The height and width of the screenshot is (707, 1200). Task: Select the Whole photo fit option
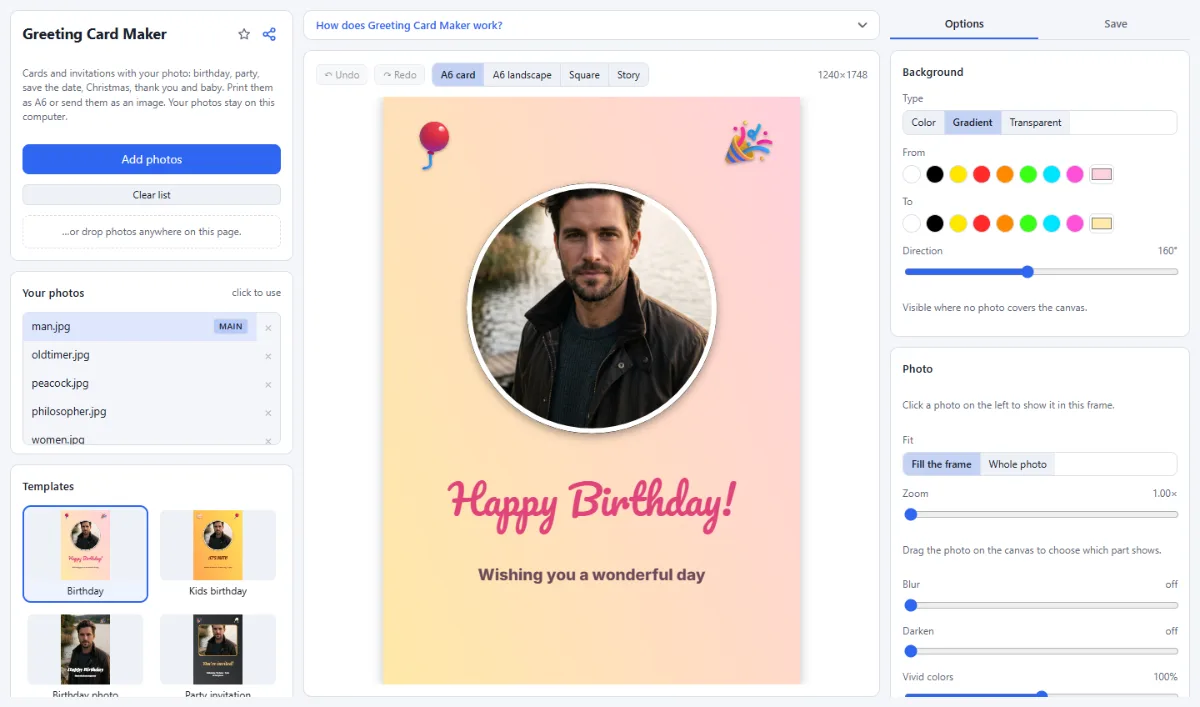pyautogui.click(x=1017, y=464)
